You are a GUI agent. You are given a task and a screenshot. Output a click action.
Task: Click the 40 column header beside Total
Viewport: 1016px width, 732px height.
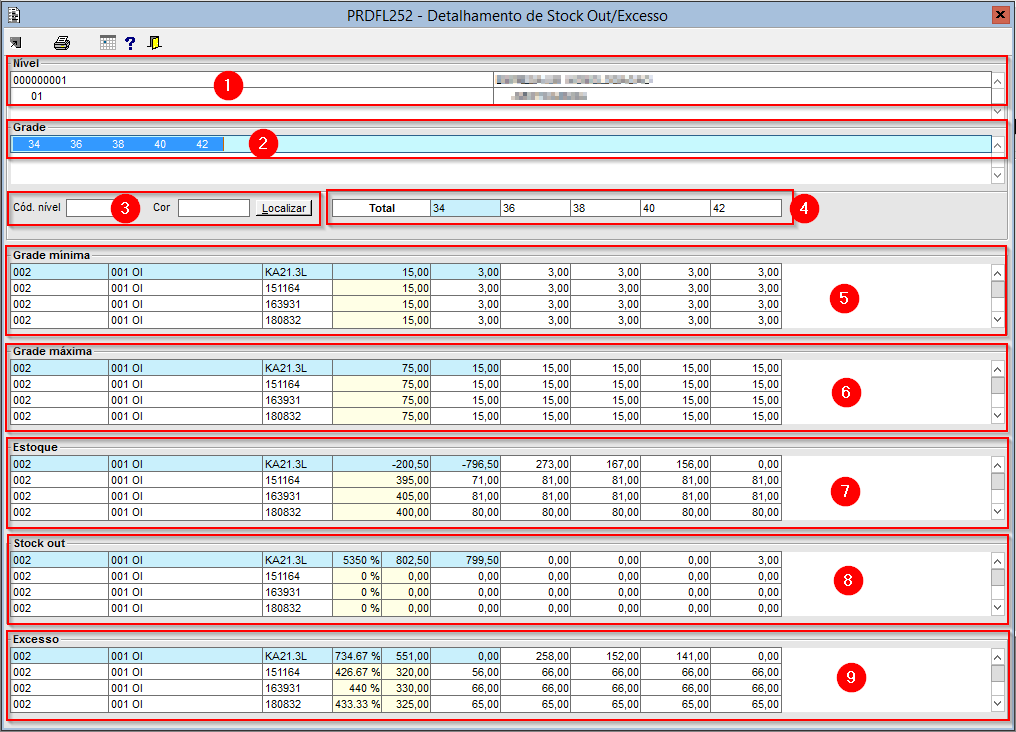[x=675, y=208]
